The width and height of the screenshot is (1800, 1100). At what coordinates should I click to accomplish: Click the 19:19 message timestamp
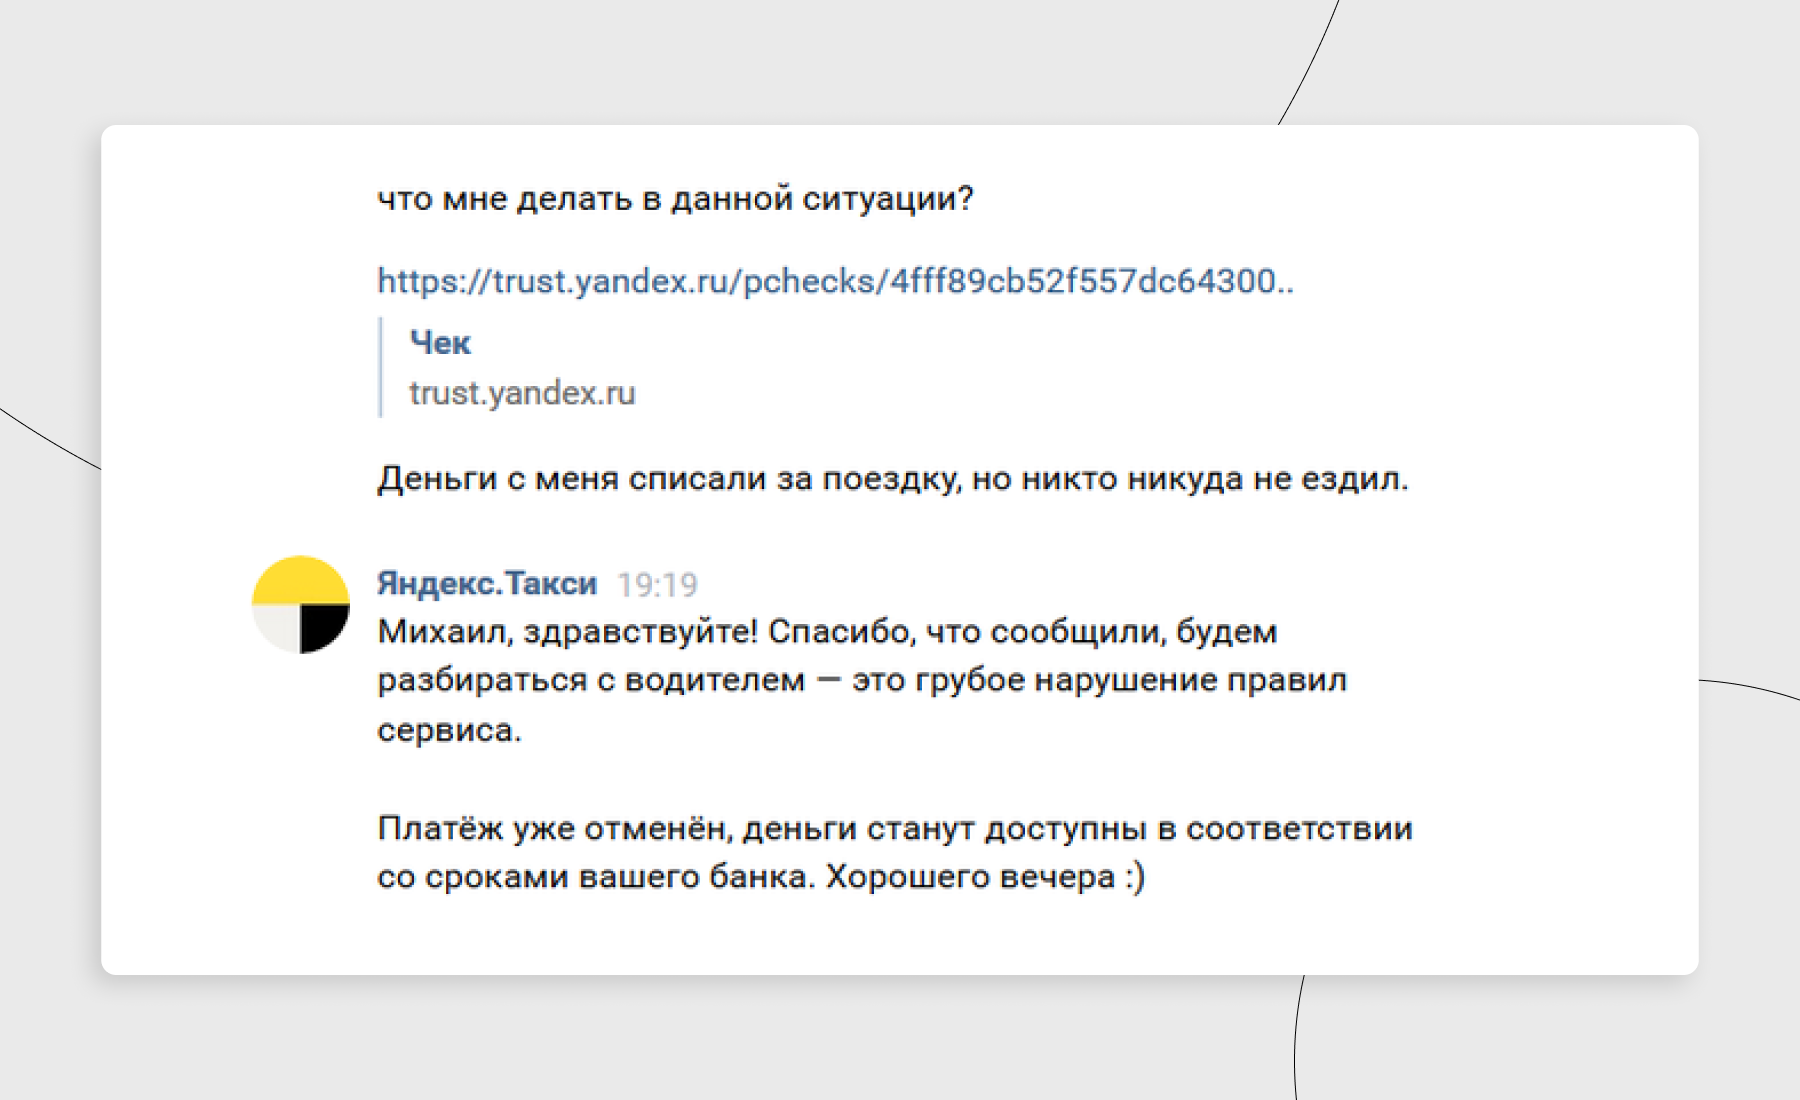coord(657,585)
